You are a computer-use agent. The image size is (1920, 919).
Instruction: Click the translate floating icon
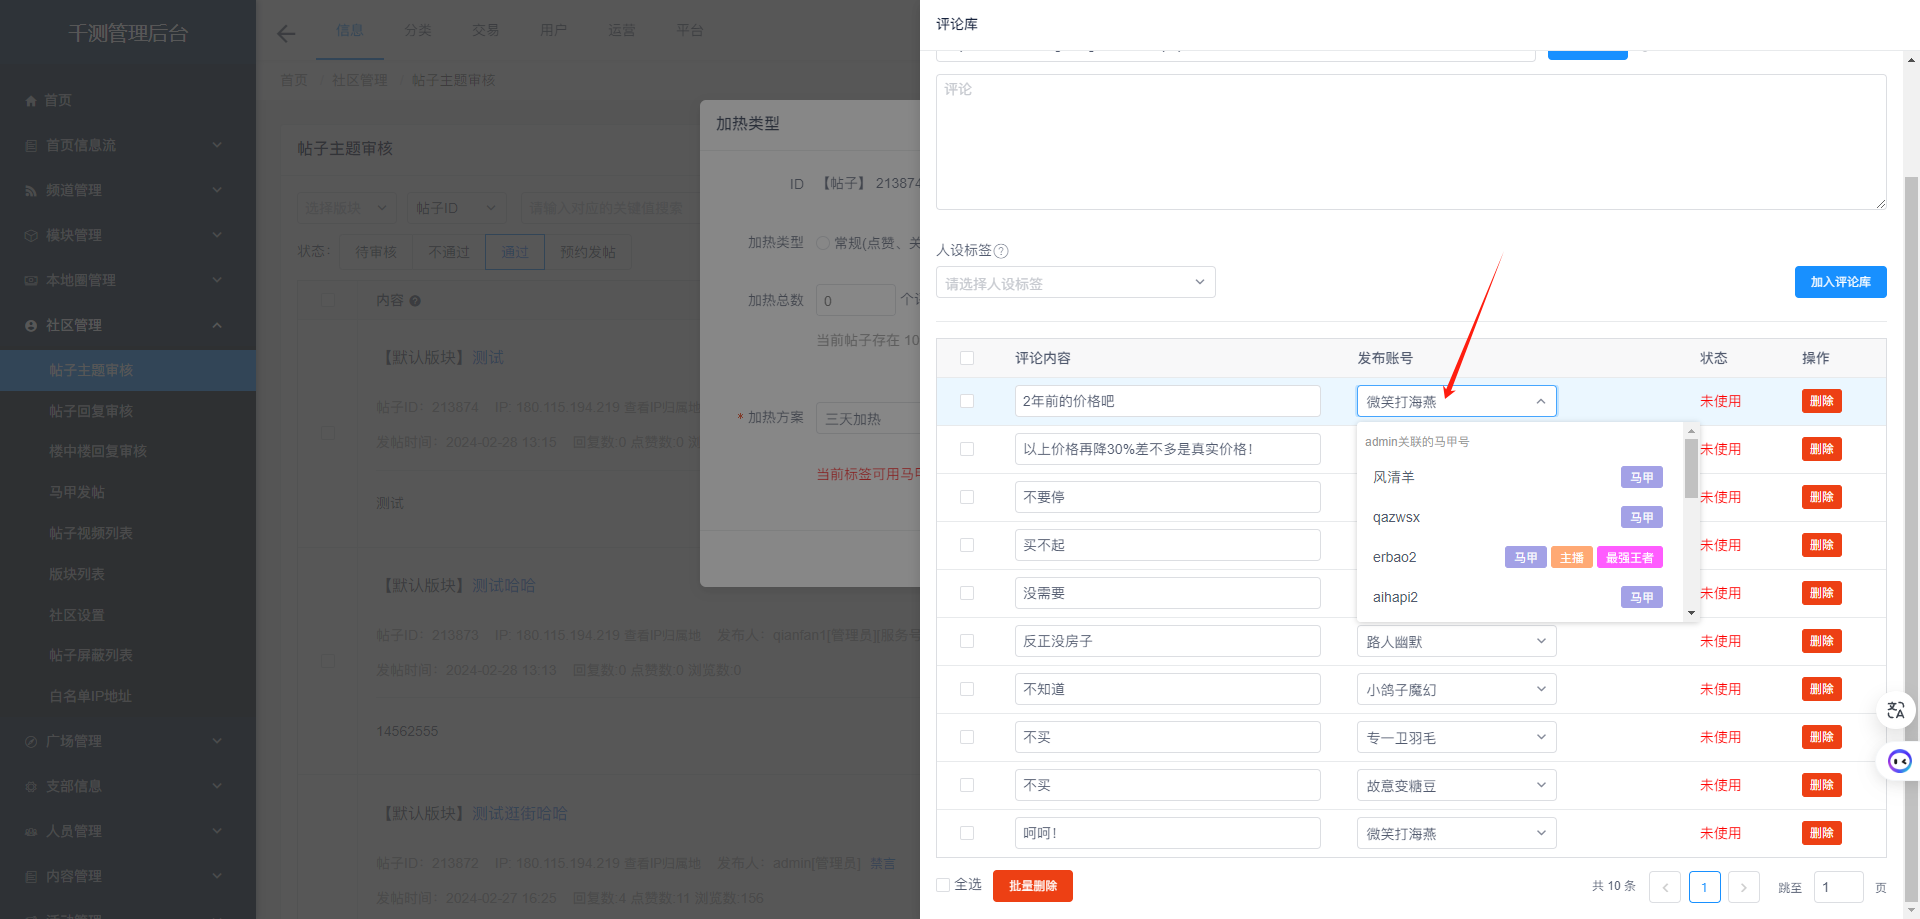tap(1896, 711)
